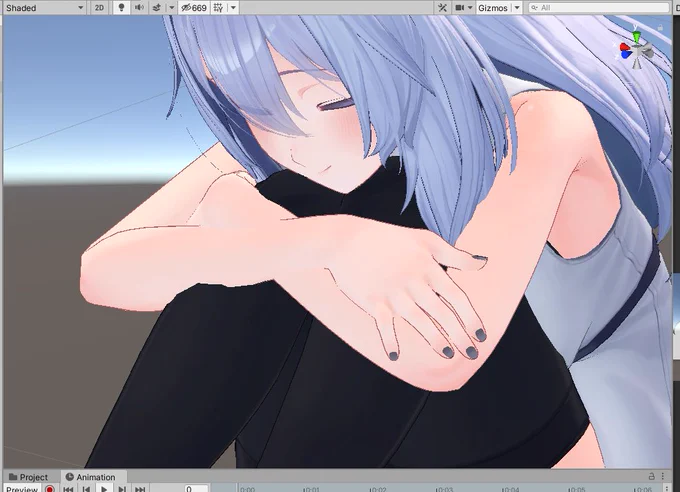680x492 pixels.
Task: Open the component editor tools icon
Action: pyautogui.click(x=442, y=8)
